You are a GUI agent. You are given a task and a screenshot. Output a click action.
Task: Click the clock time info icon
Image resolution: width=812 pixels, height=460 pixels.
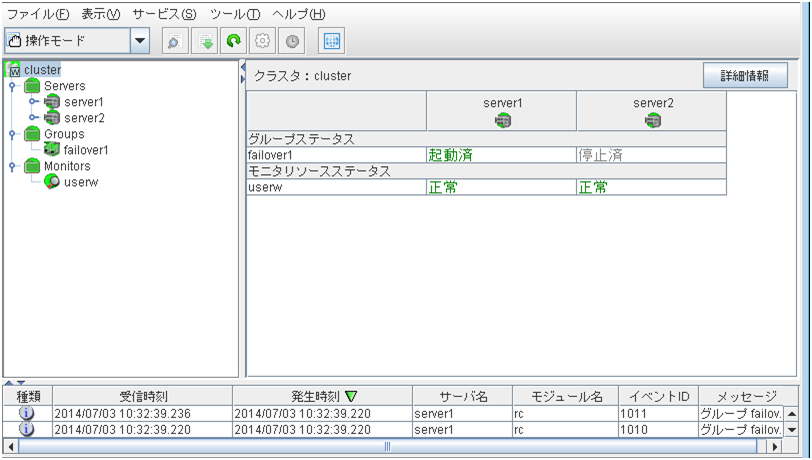(x=292, y=42)
